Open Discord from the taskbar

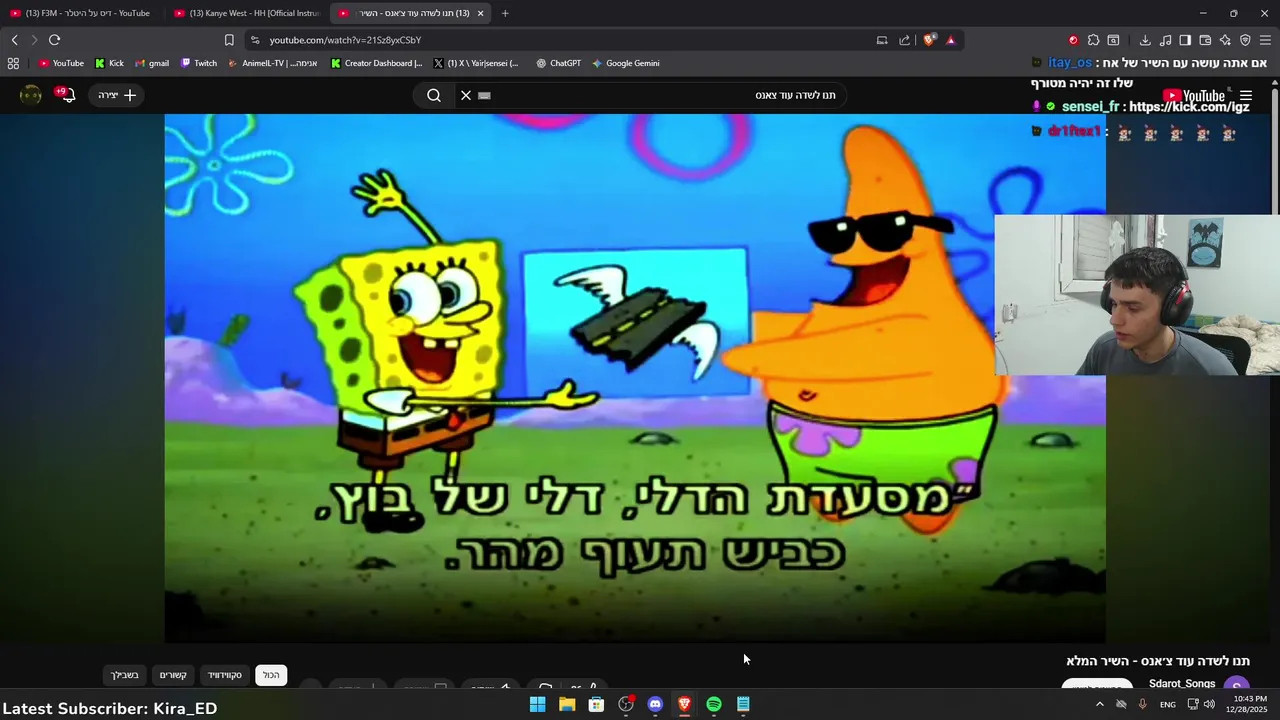pos(655,704)
